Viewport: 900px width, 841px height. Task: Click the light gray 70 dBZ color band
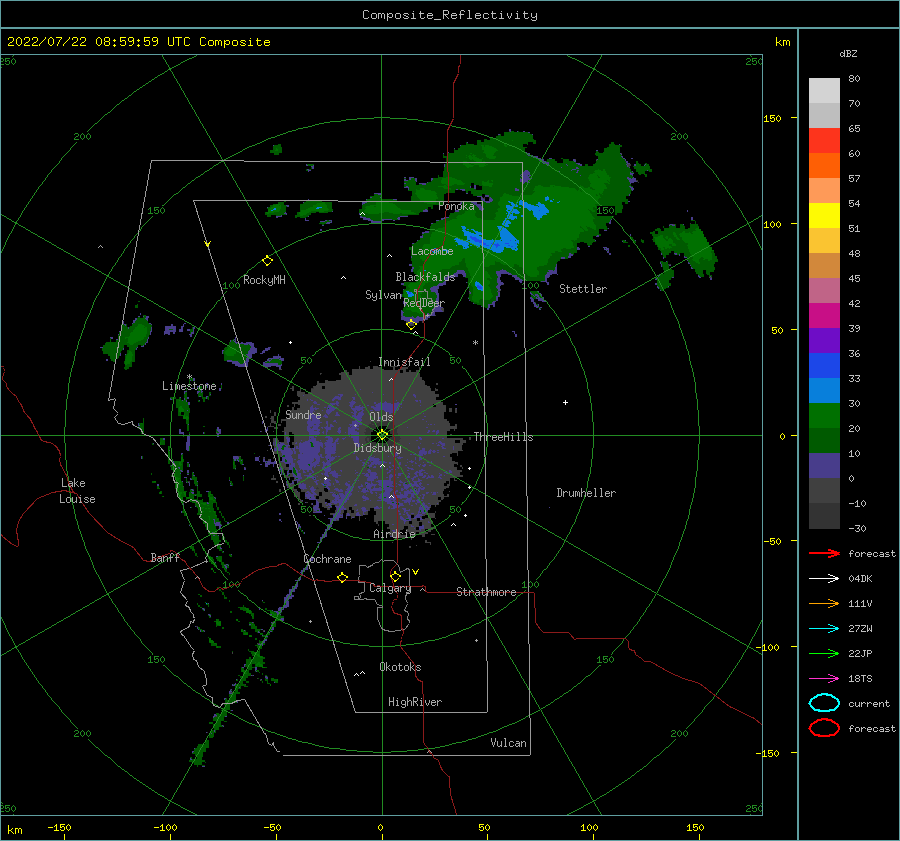824,91
